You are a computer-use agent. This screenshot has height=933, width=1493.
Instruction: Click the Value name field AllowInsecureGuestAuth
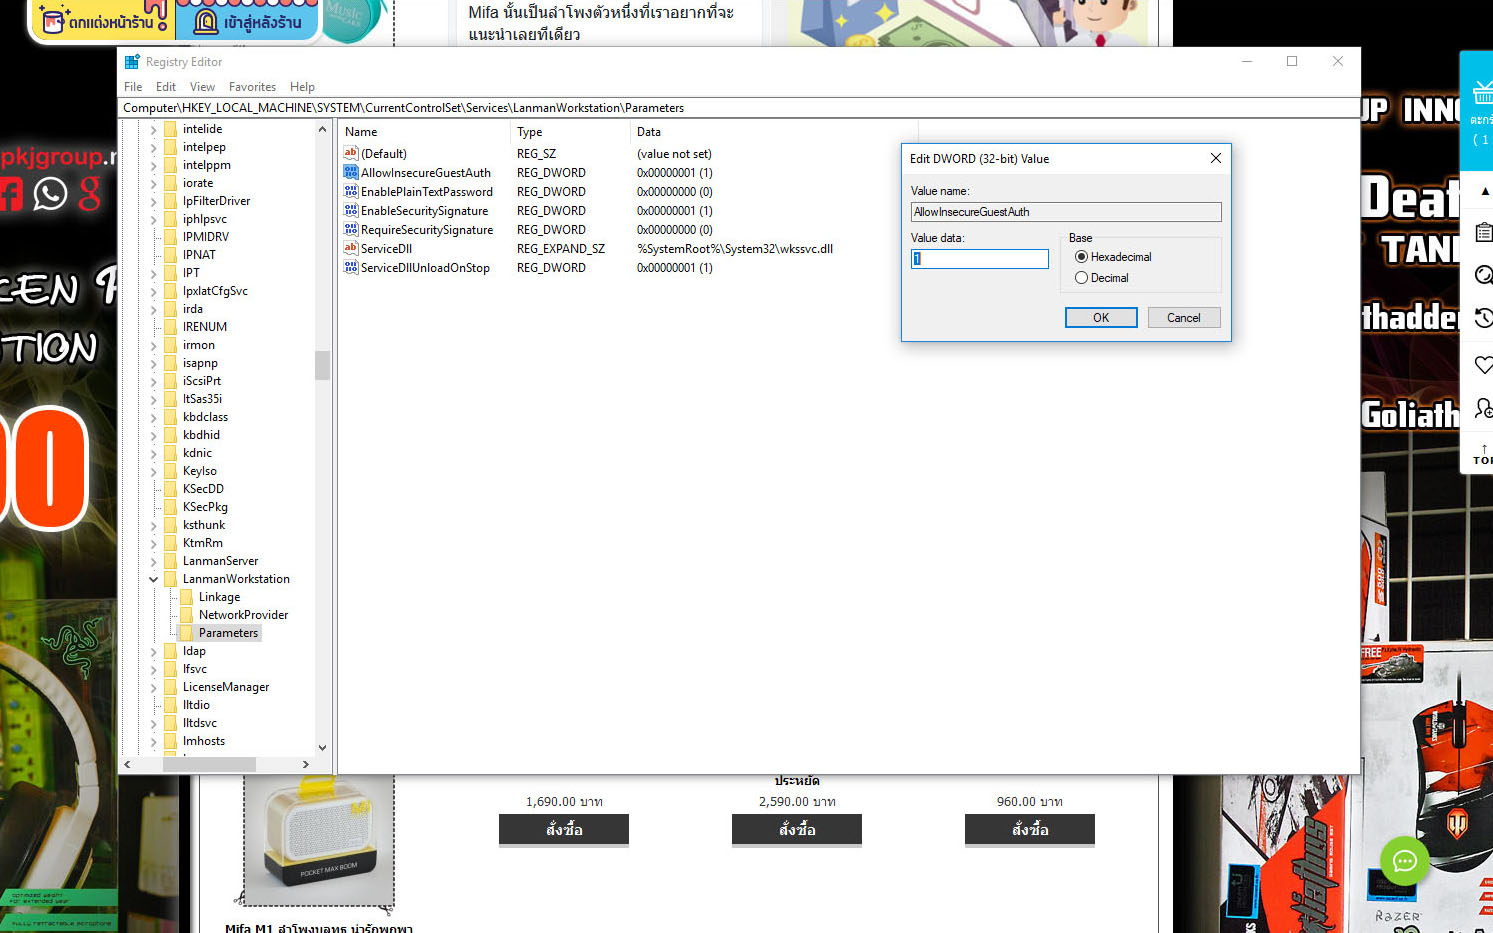coord(1066,212)
